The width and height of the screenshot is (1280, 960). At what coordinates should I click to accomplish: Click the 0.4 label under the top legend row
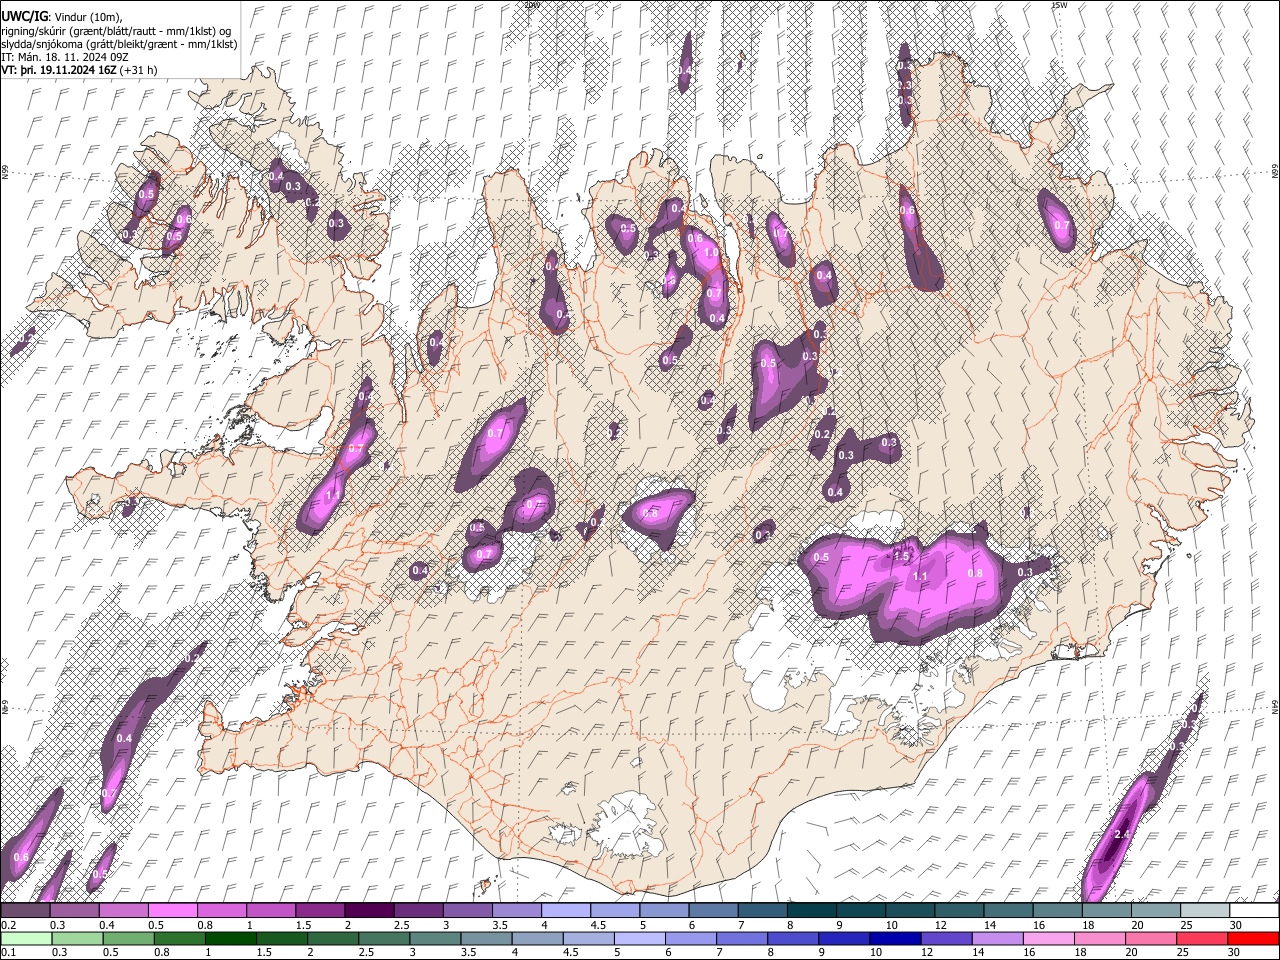pyautogui.click(x=106, y=925)
